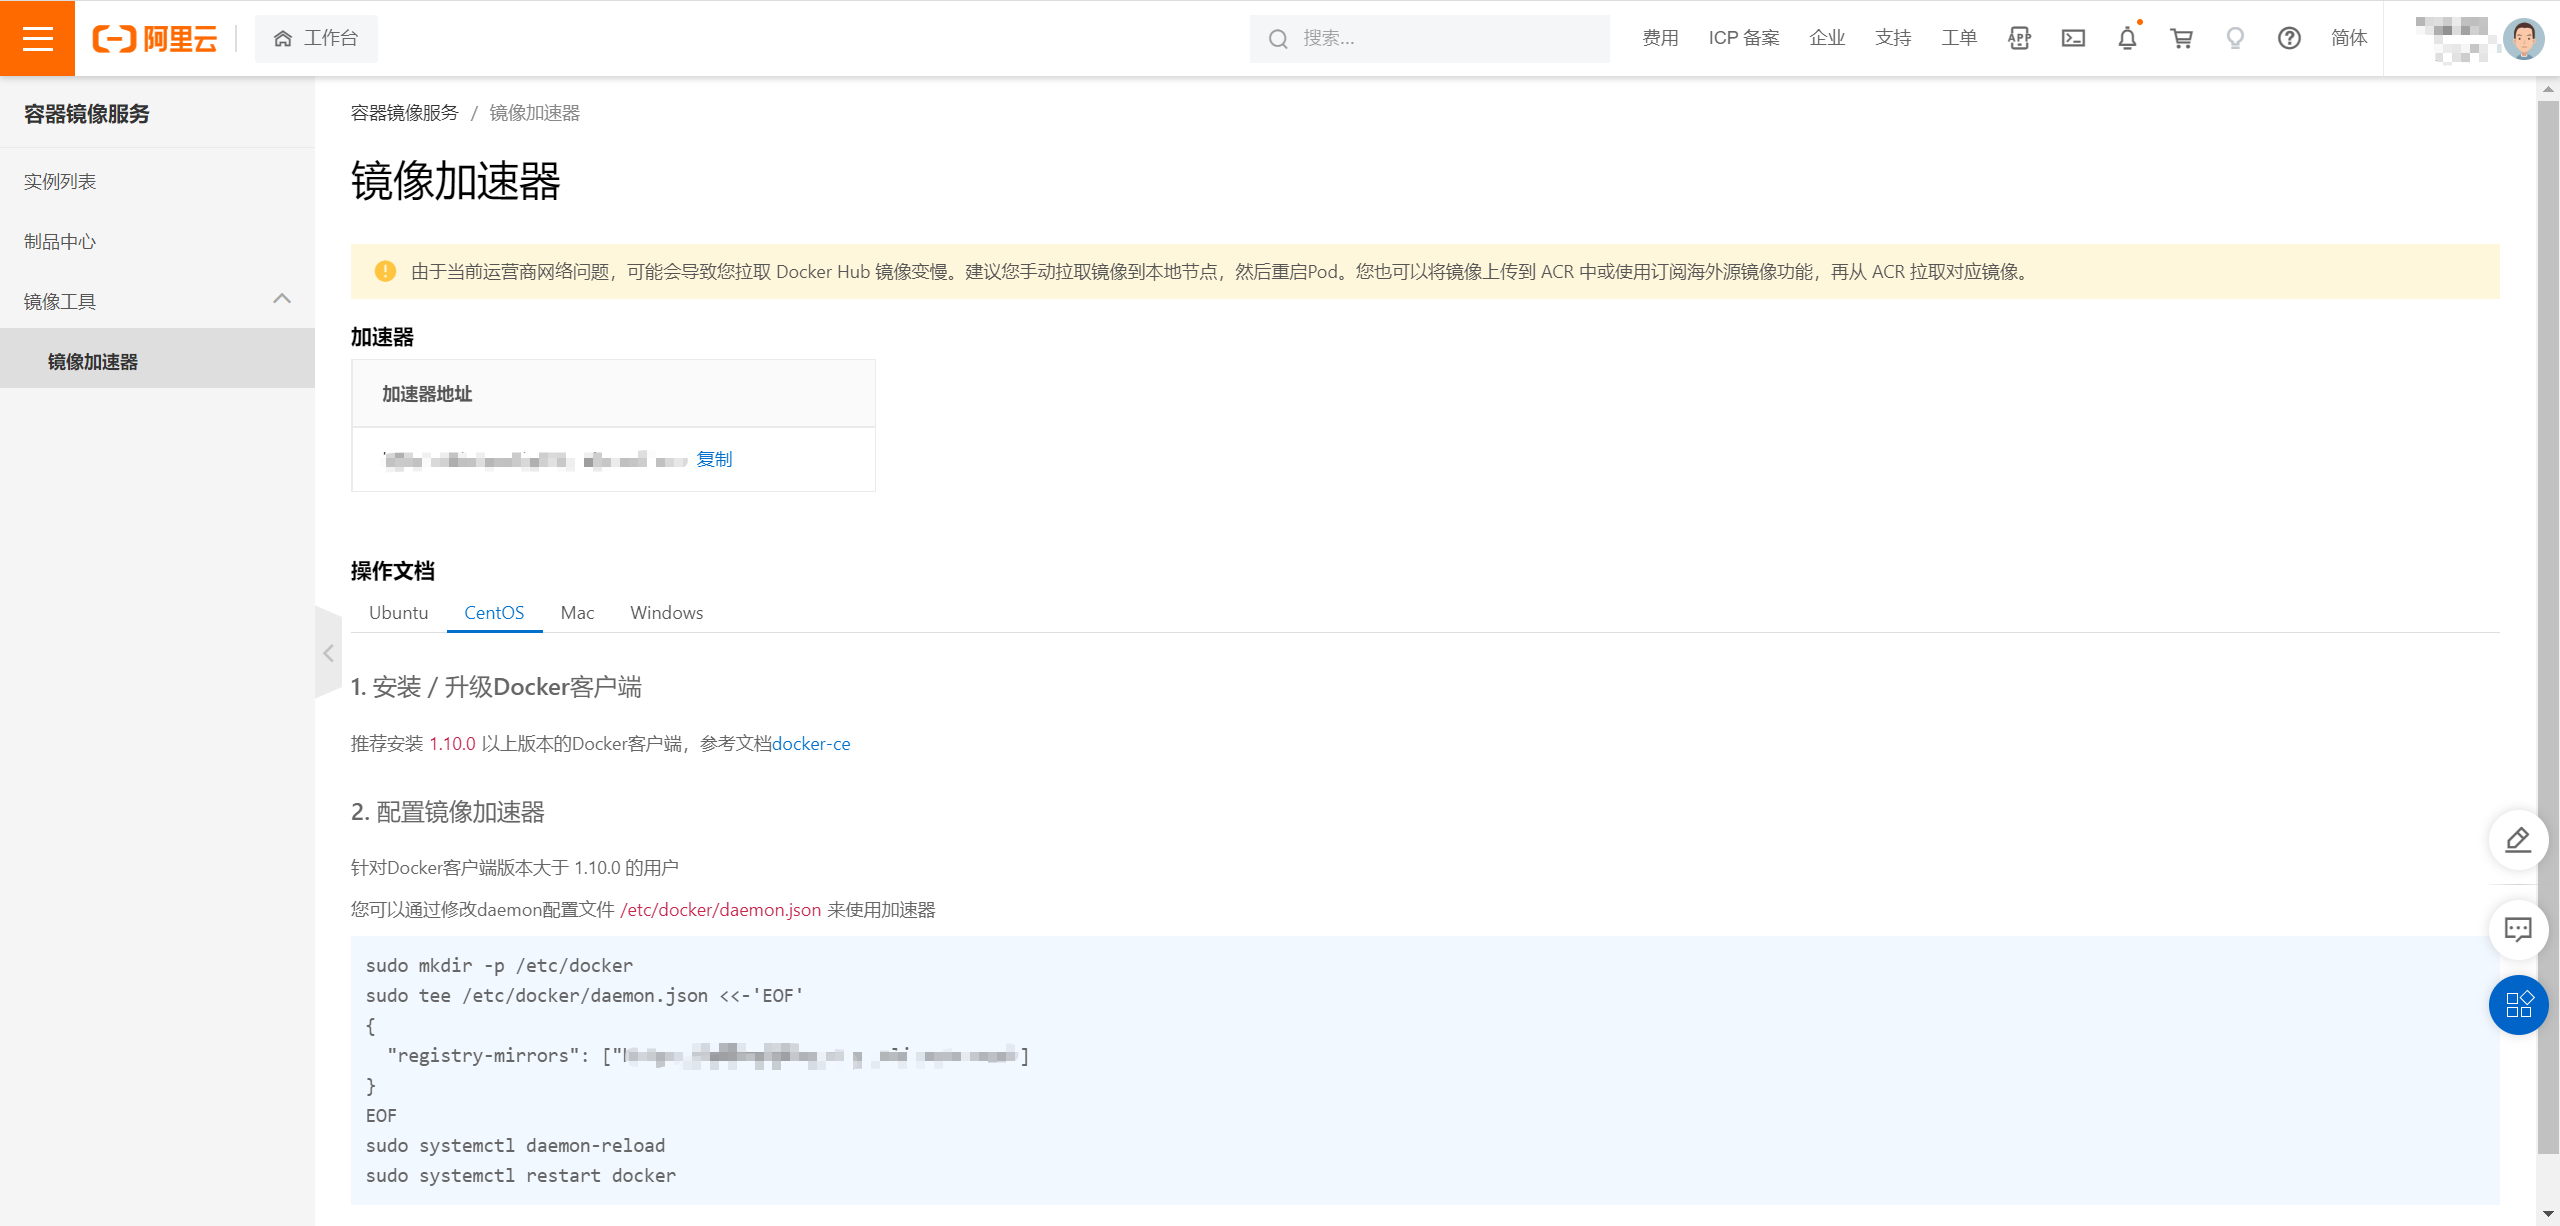This screenshot has height=1226, width=2560.
Task: Open the feedback chat bubble button
Action: [2518, 929]
